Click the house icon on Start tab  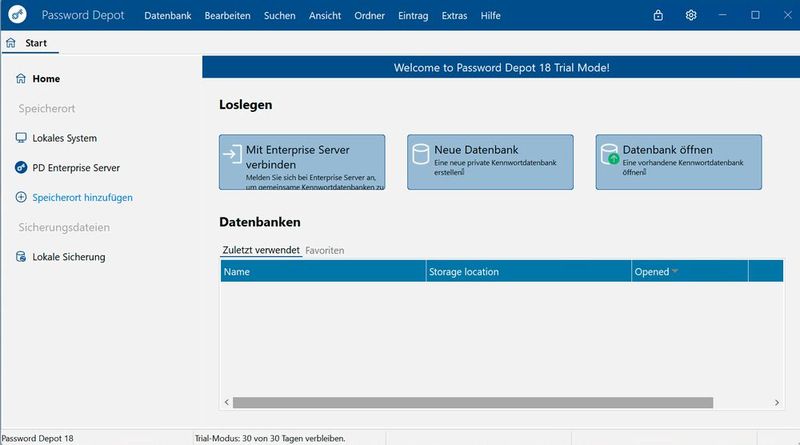tap(11, 43)
